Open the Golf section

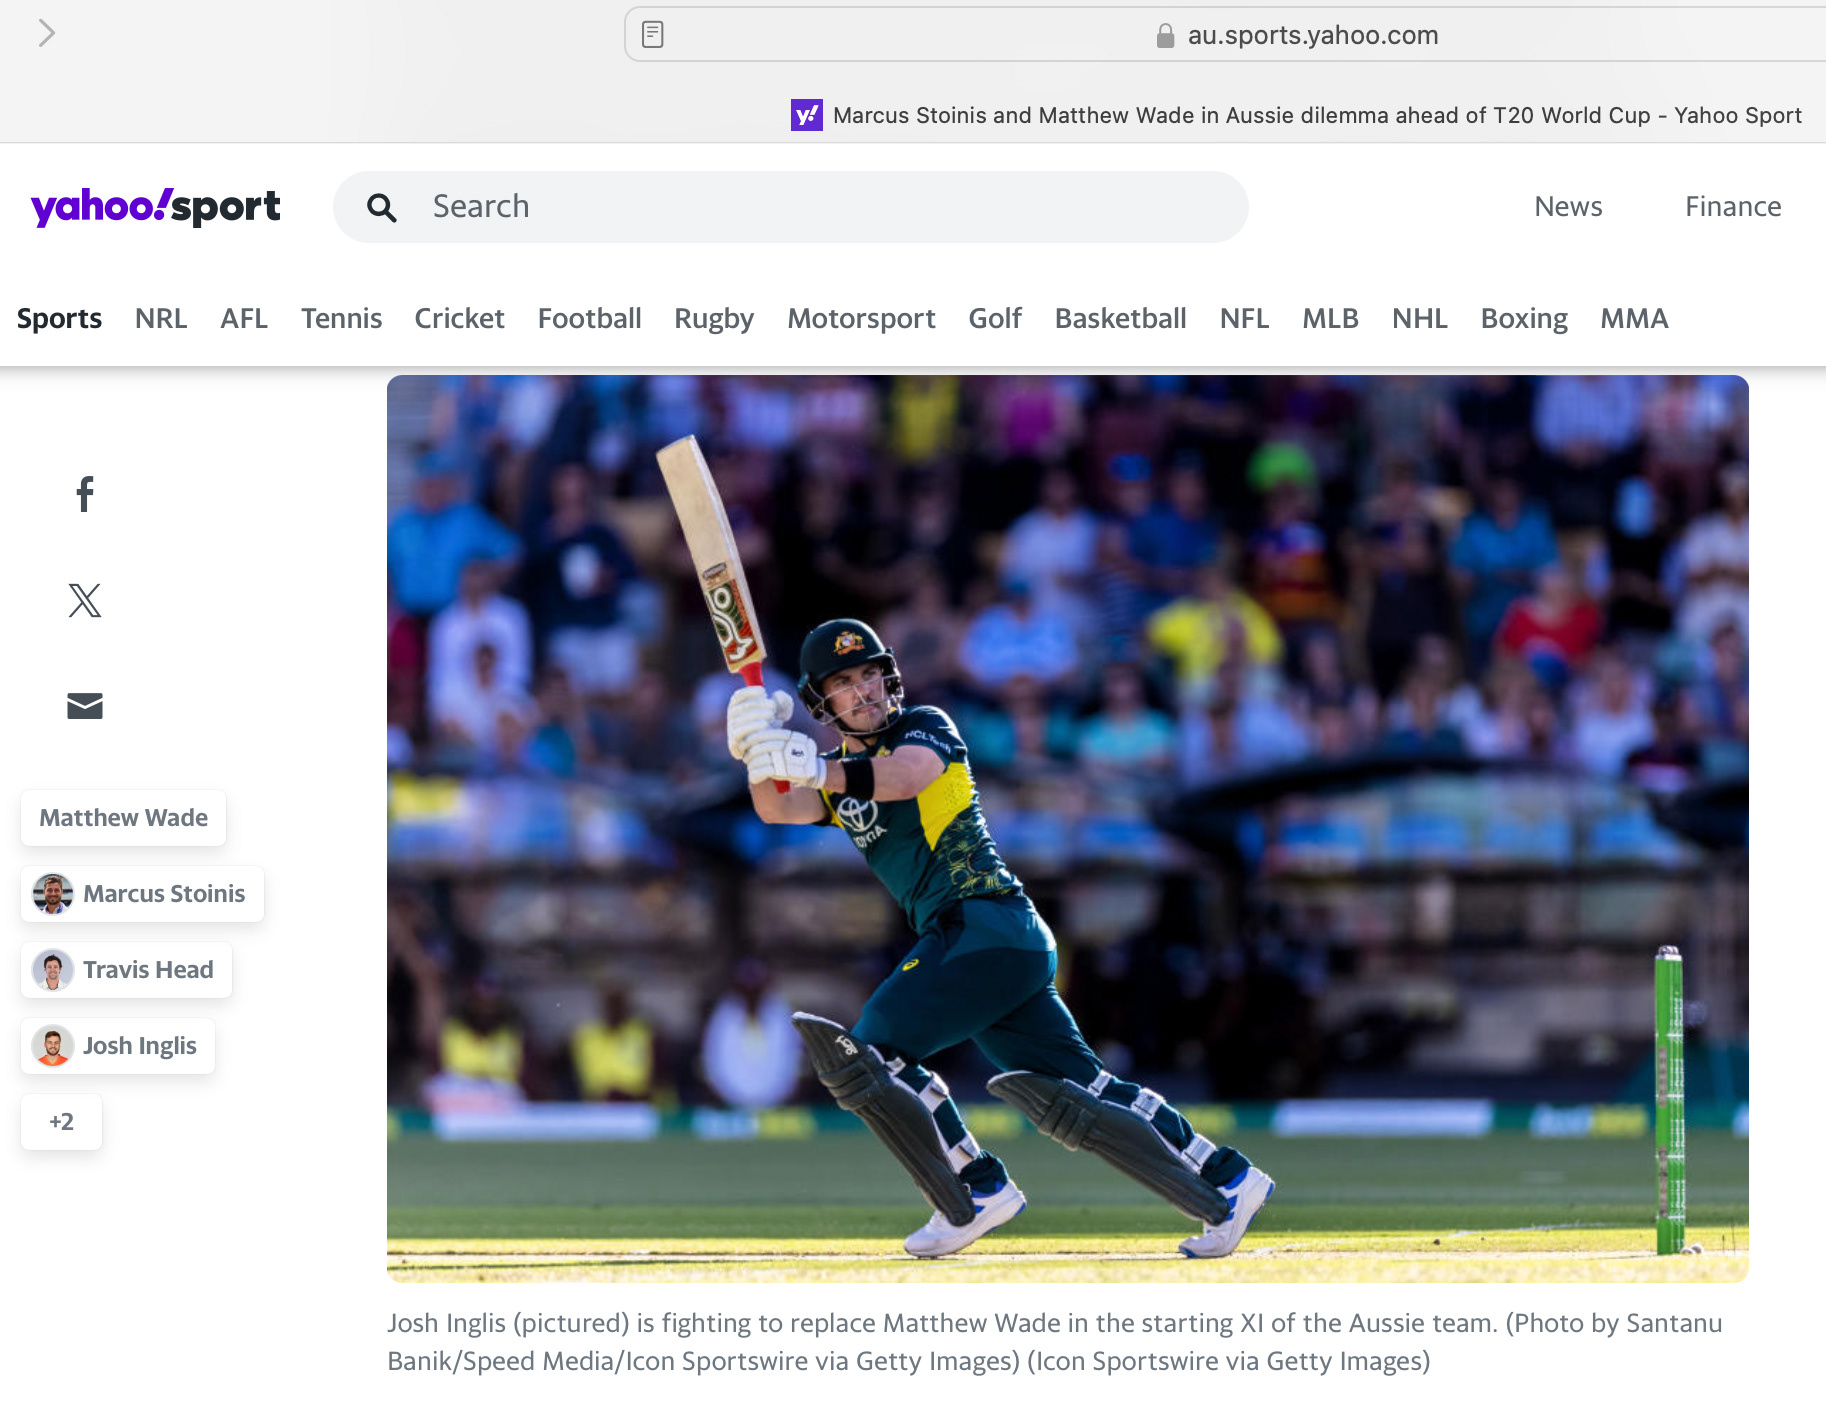(x=995, y=319)
